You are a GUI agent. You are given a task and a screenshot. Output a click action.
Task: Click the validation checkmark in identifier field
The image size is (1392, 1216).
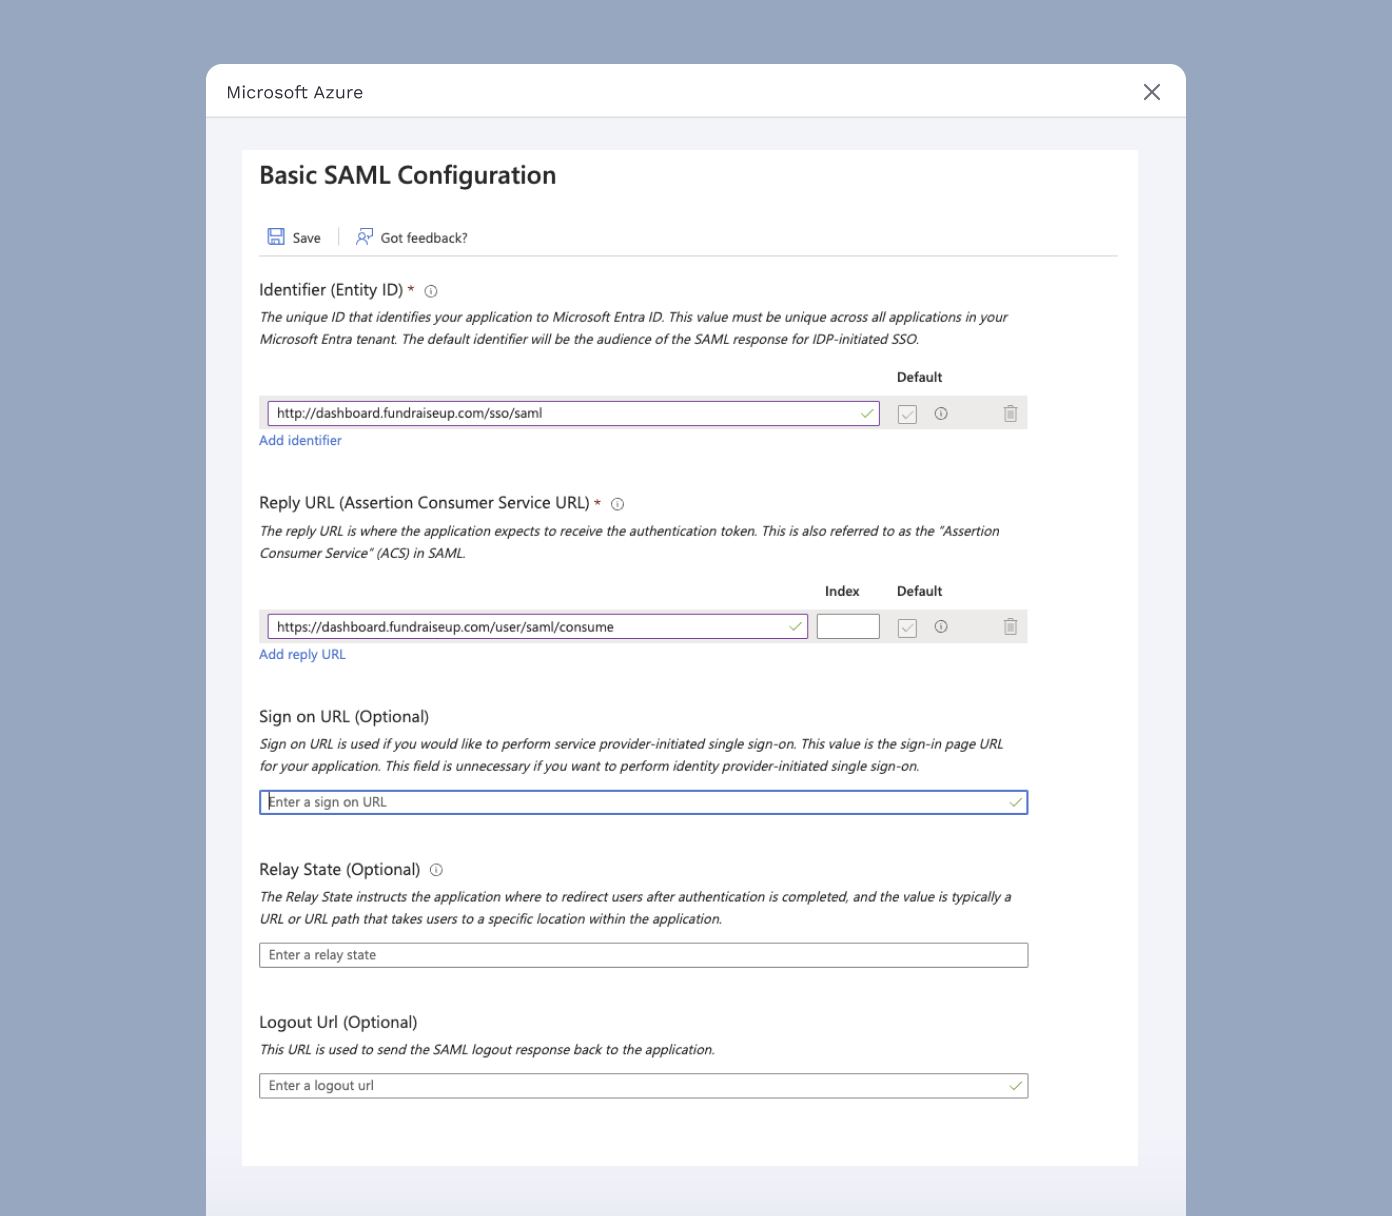click(867, 413)
